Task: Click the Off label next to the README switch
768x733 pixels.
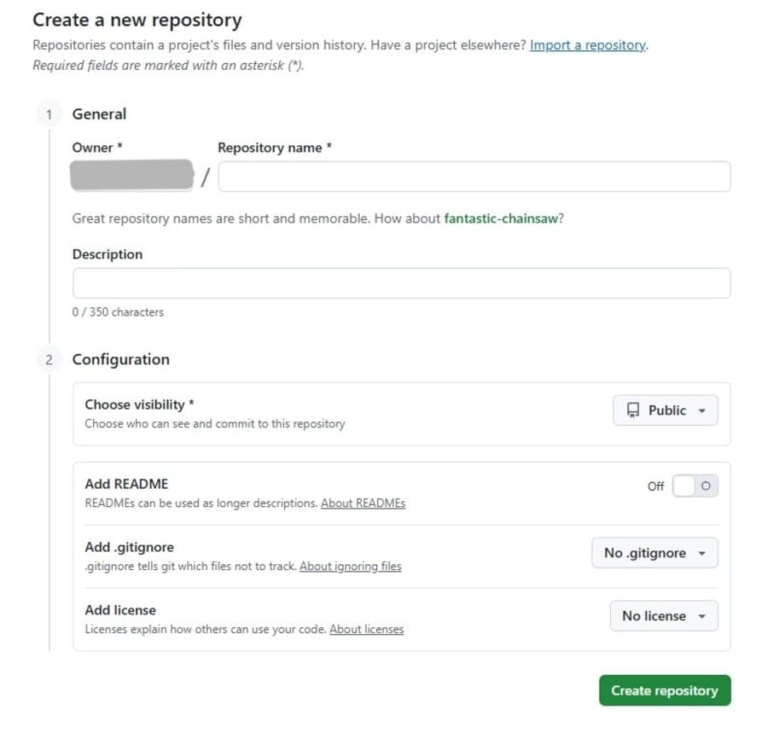Action: (x=655, y=487)
